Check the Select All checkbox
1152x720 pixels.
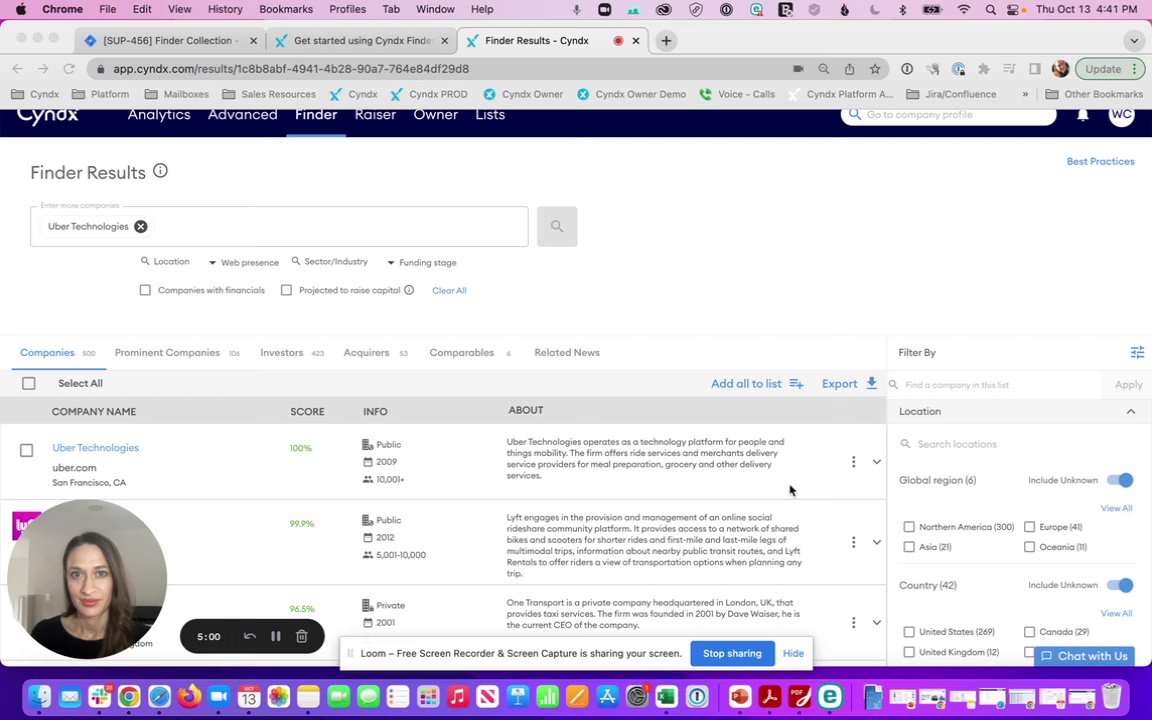29,384
